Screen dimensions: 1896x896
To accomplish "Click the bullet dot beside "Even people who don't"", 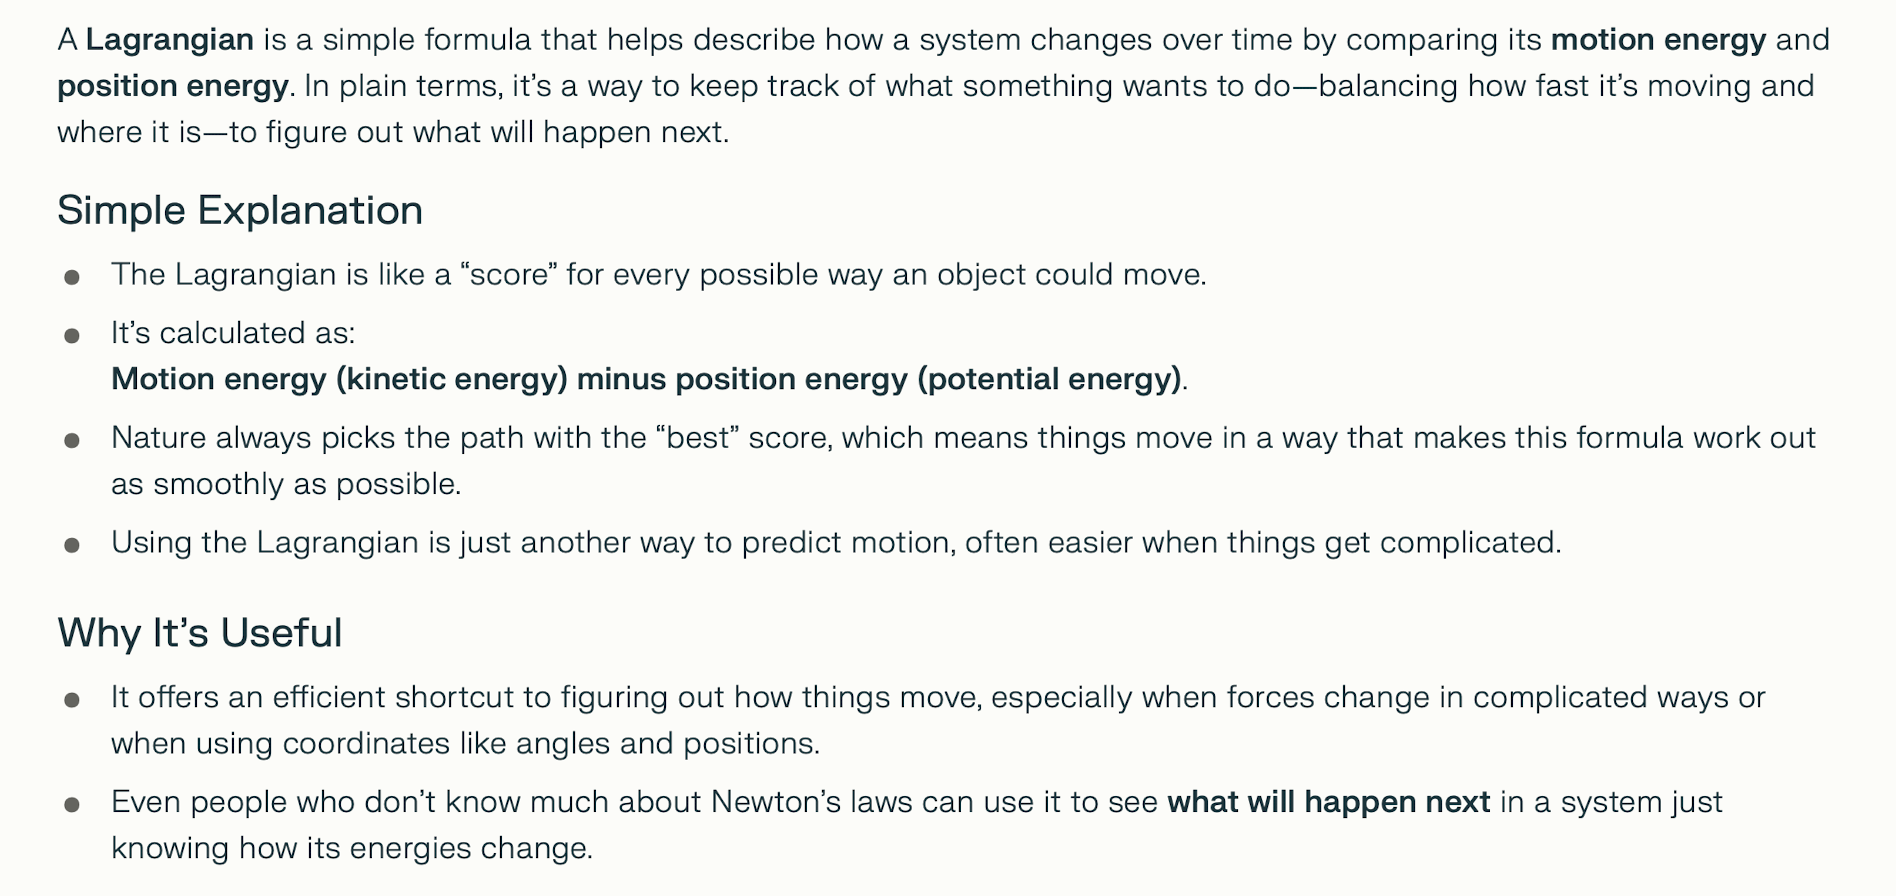I will pos(72,805).
